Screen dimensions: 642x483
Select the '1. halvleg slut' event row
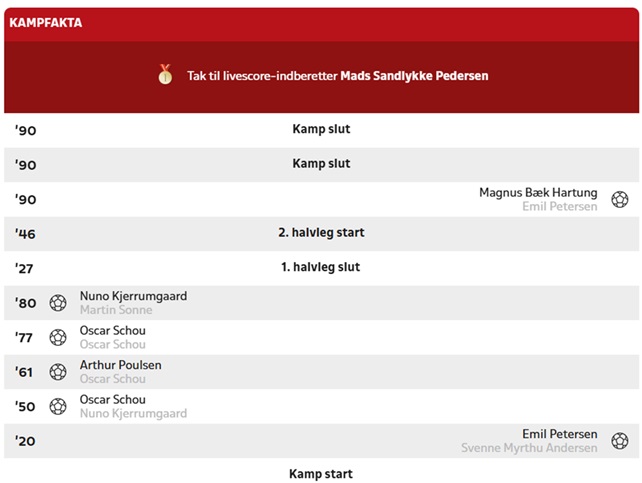tap(321, 268)
